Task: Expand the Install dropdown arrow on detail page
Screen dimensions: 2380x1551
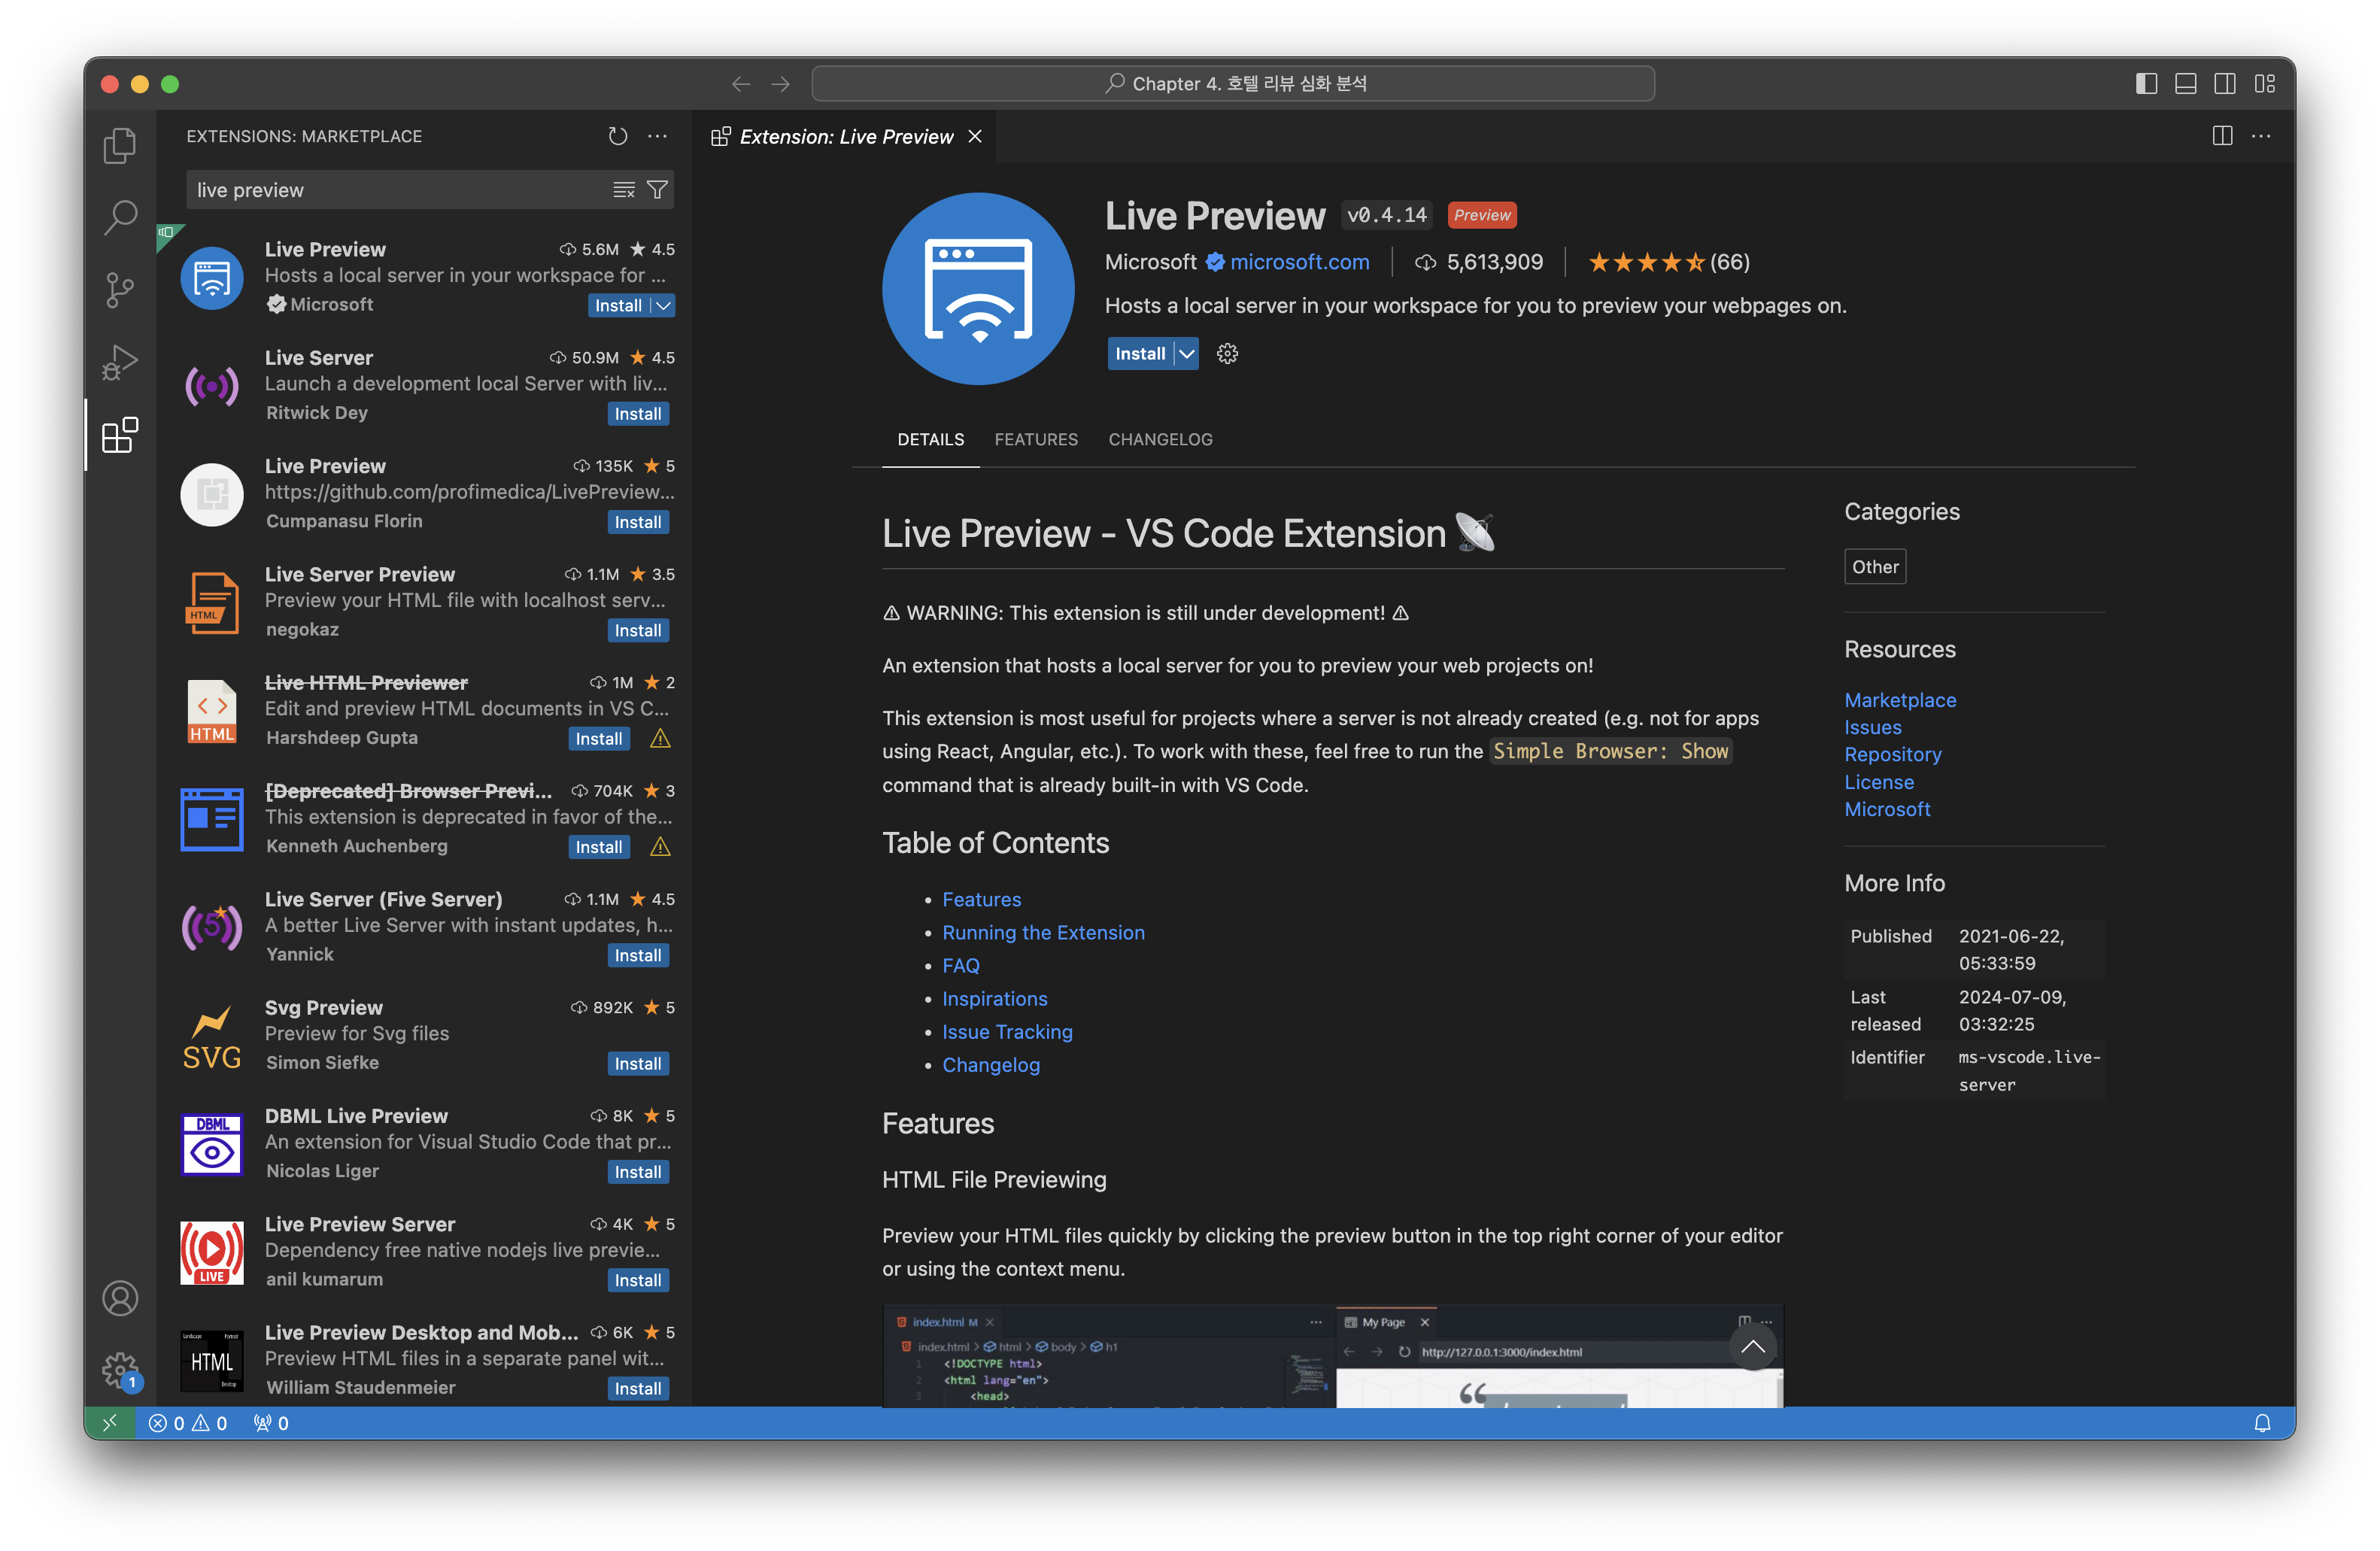Action: 1186,354
